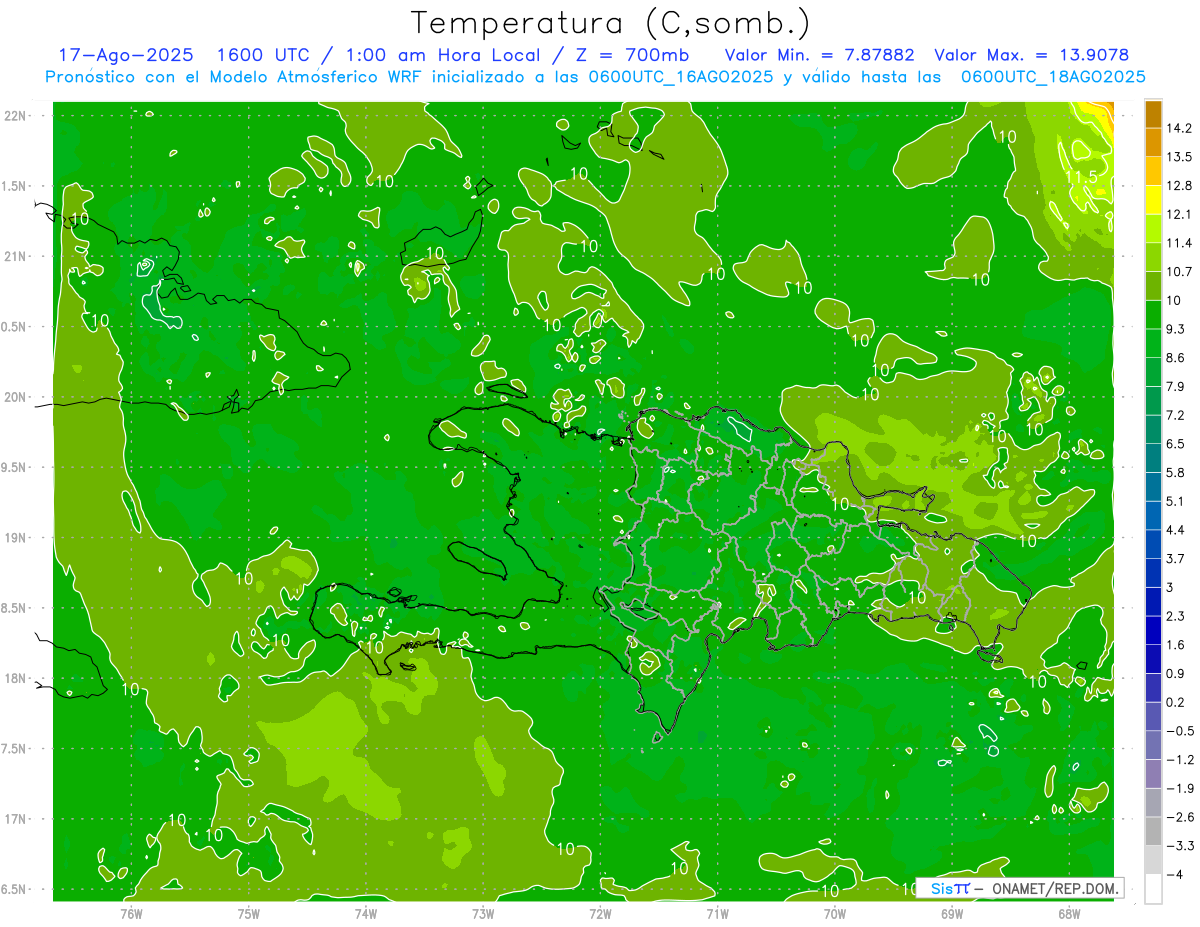The height and width of the screenshot is (927, 1200).
Task: Select the forecast date "17-Ago-2025"
Action: tap(126, 55)
